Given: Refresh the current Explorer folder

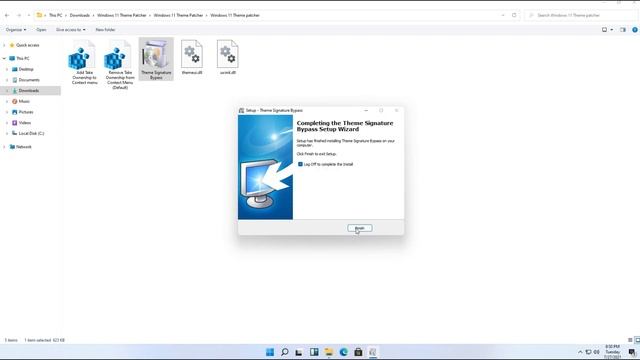Looking at the screenshot, I should [x=514, y=16].
